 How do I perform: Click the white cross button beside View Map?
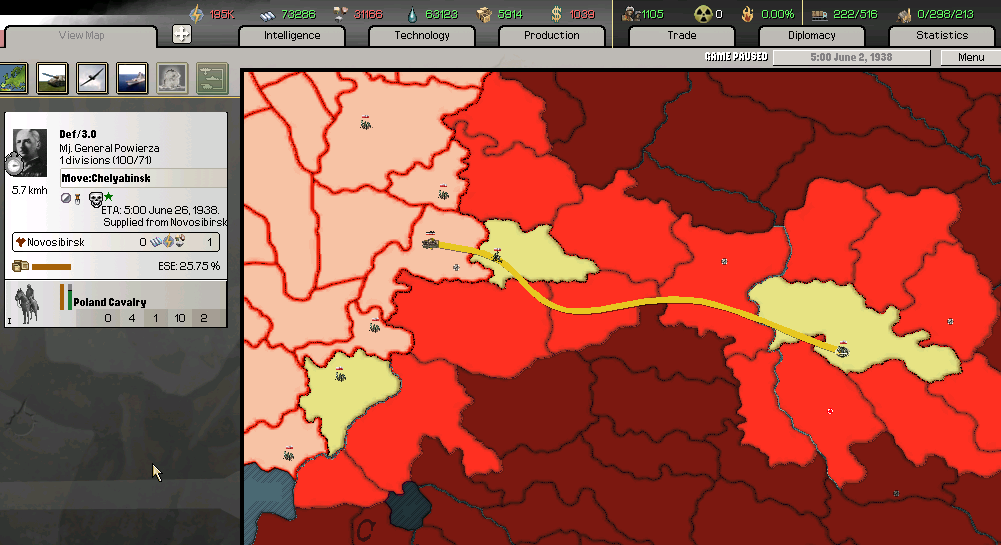tap(181, 35)
